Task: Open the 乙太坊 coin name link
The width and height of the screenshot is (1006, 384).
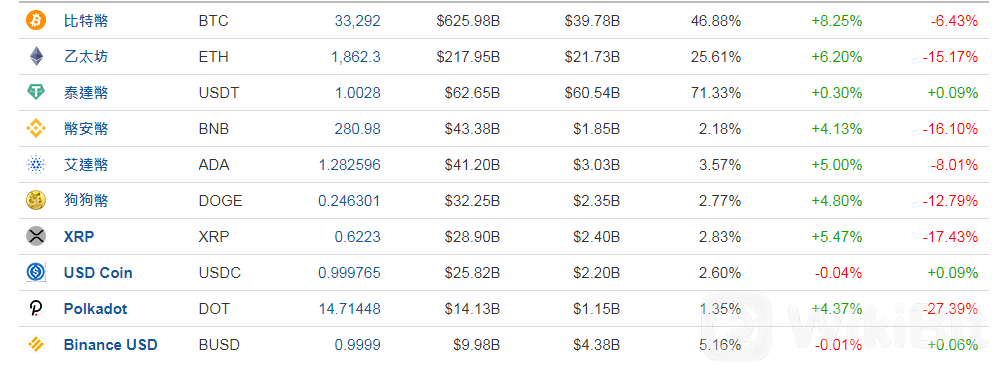Action: 86,57
